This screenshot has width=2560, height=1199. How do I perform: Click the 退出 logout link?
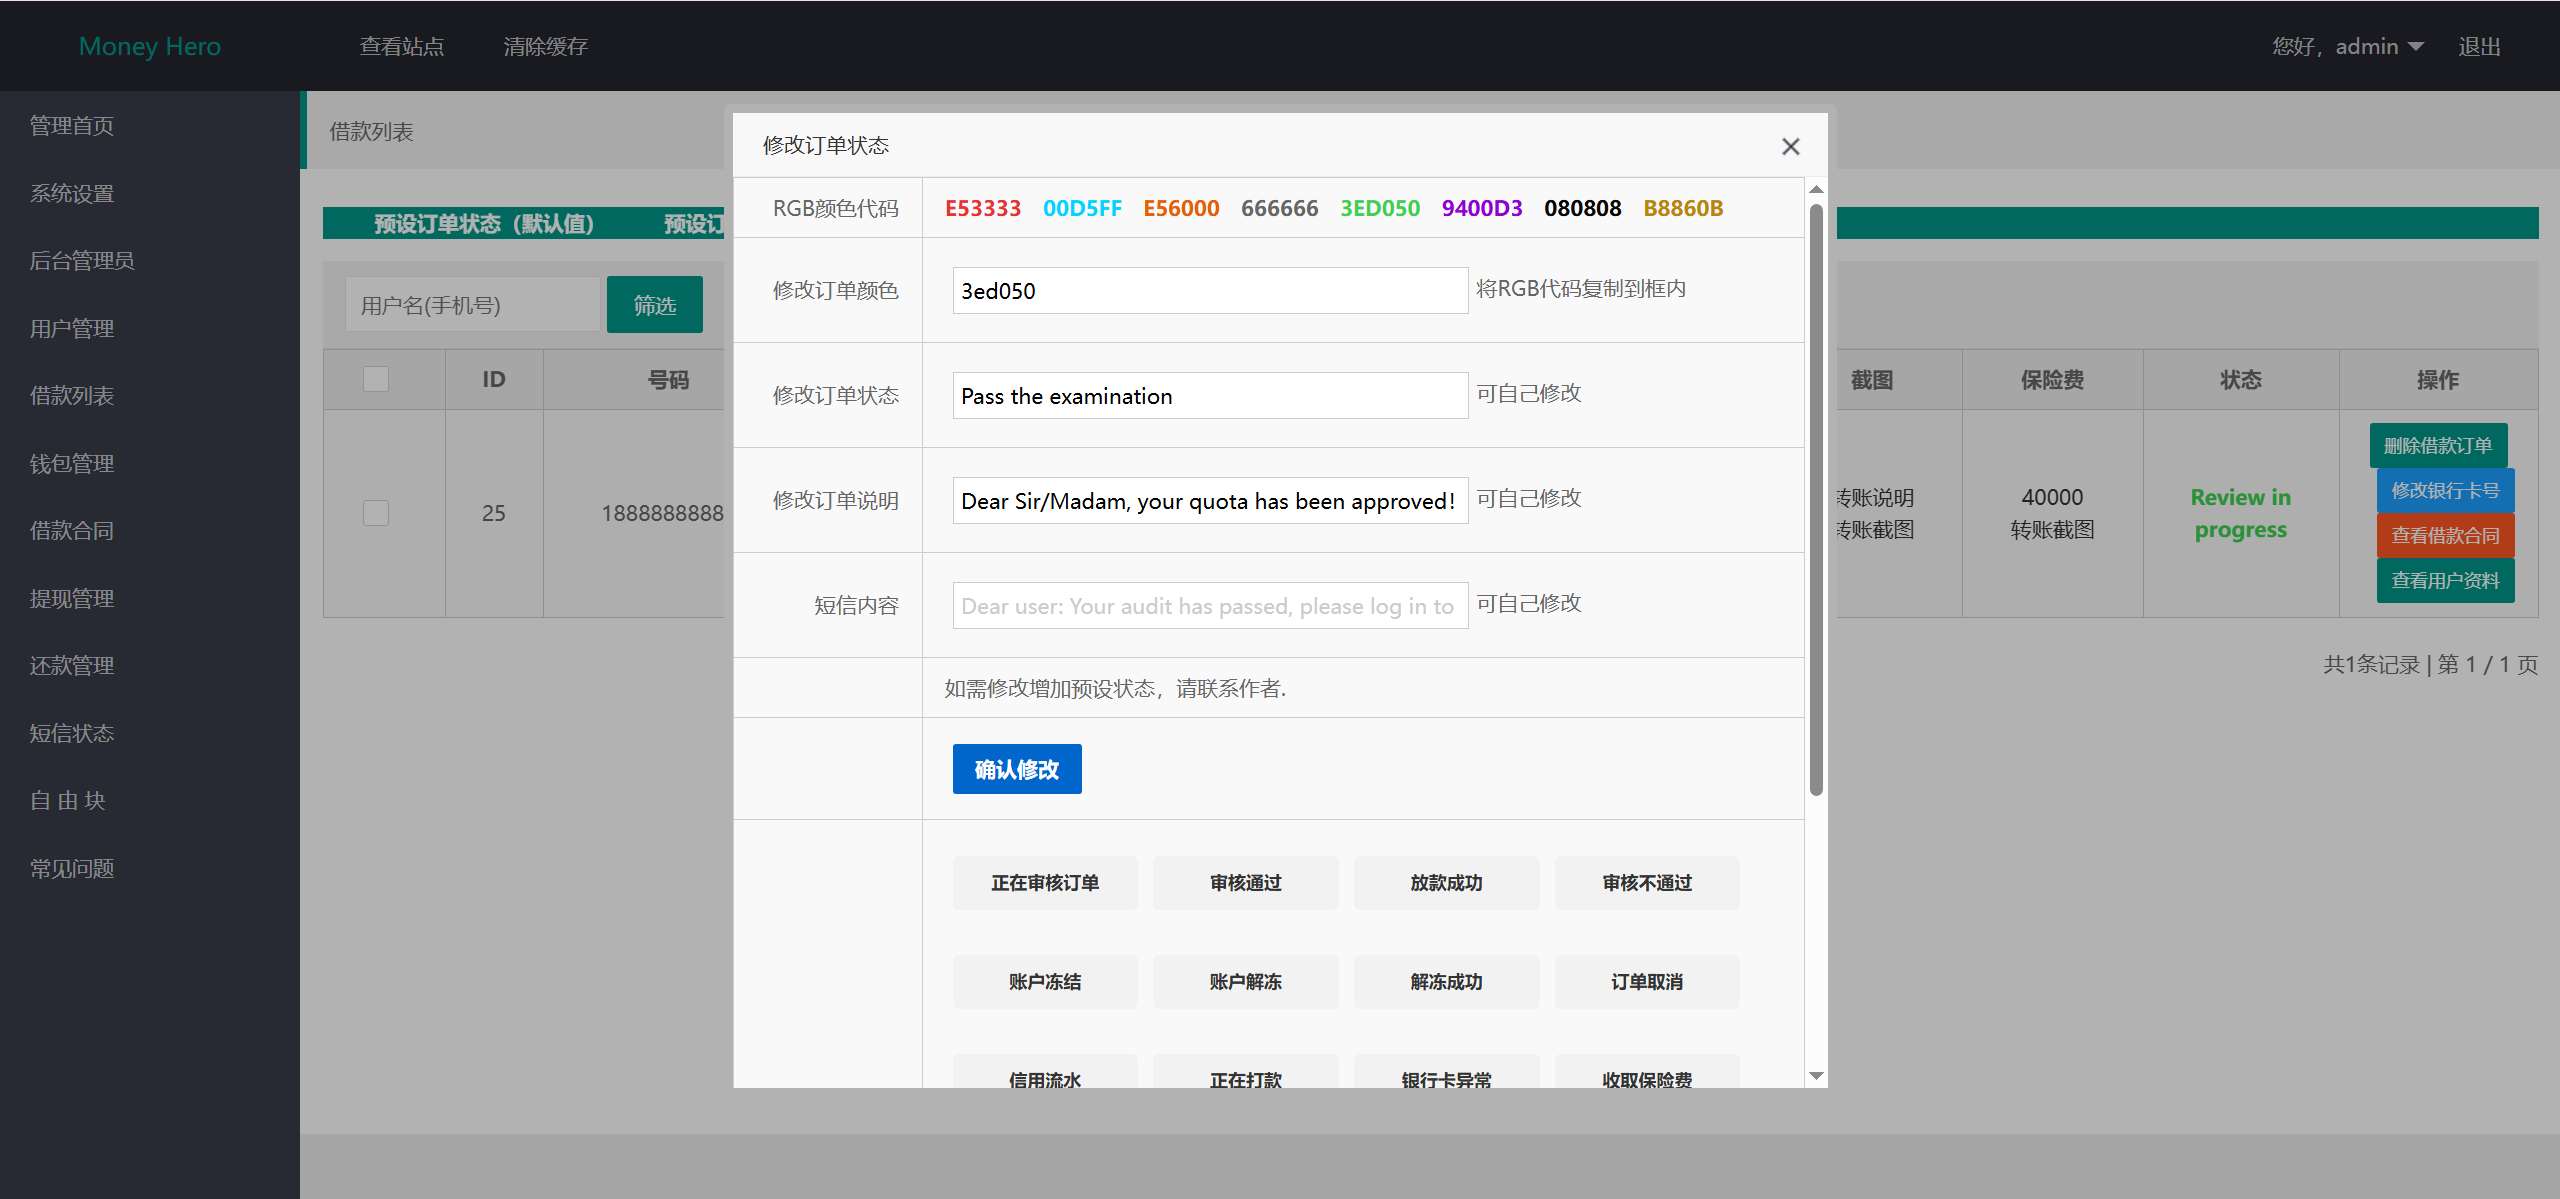pos(2479,47)
